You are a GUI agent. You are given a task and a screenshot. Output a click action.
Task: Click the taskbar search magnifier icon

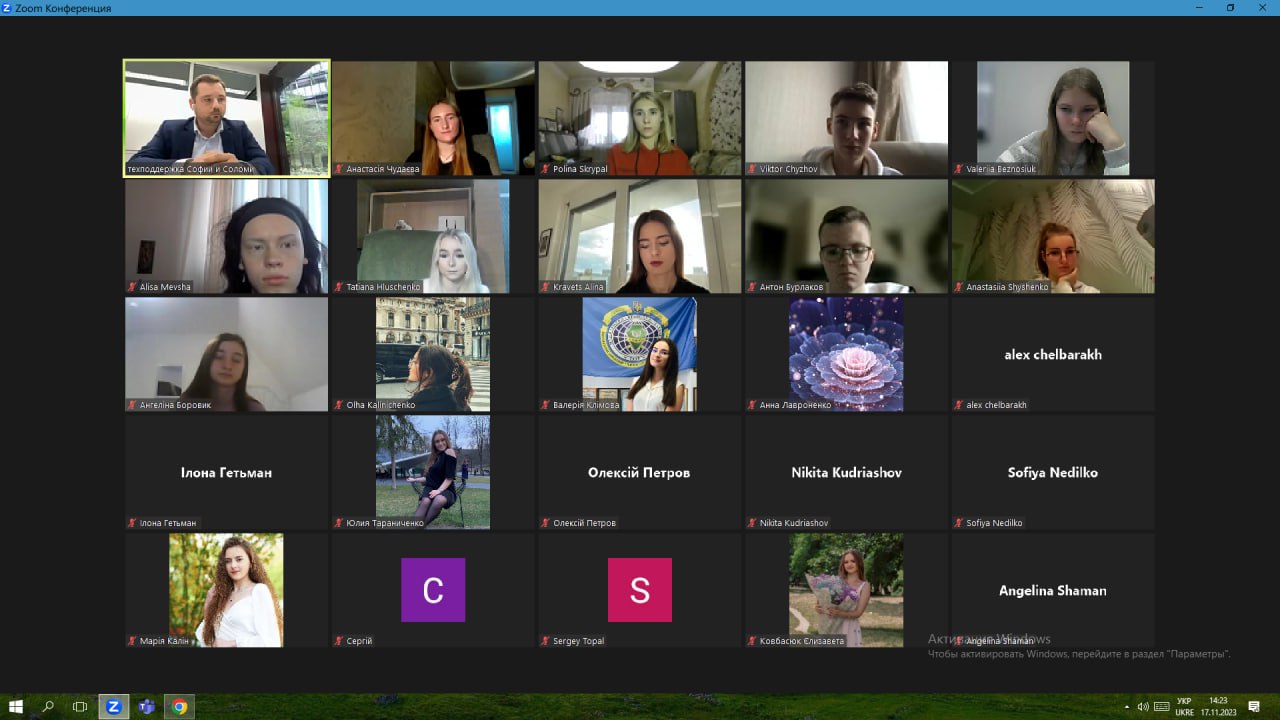pyautogui.click(x=48, y=707)
